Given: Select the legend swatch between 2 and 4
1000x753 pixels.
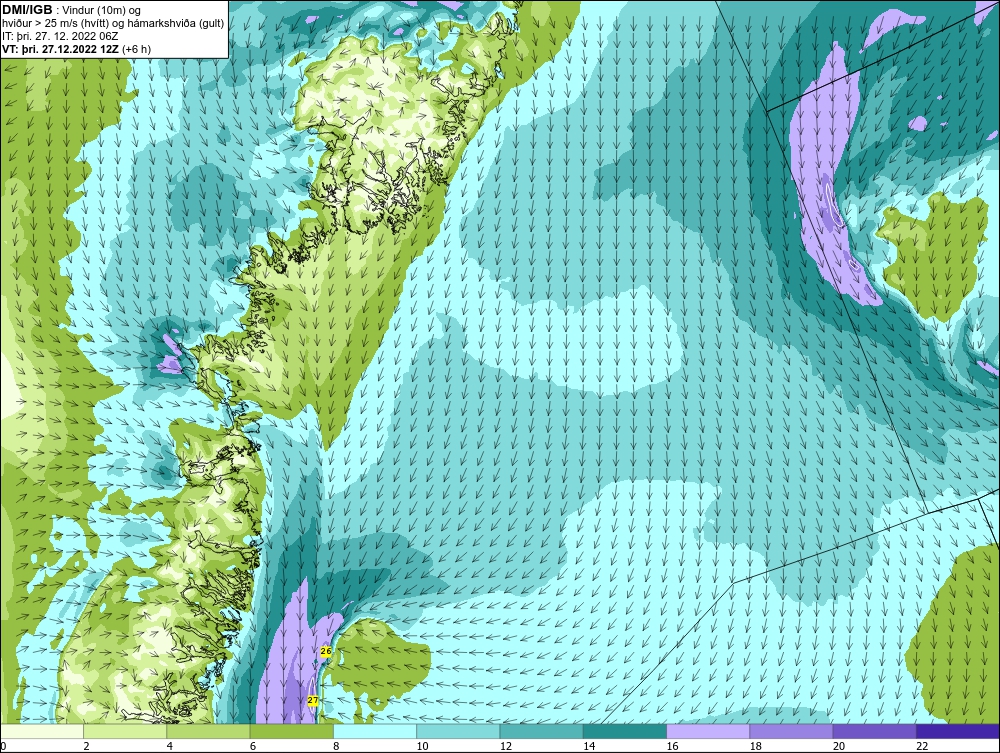Looking at the screenshot, I should tap(125, 731).
